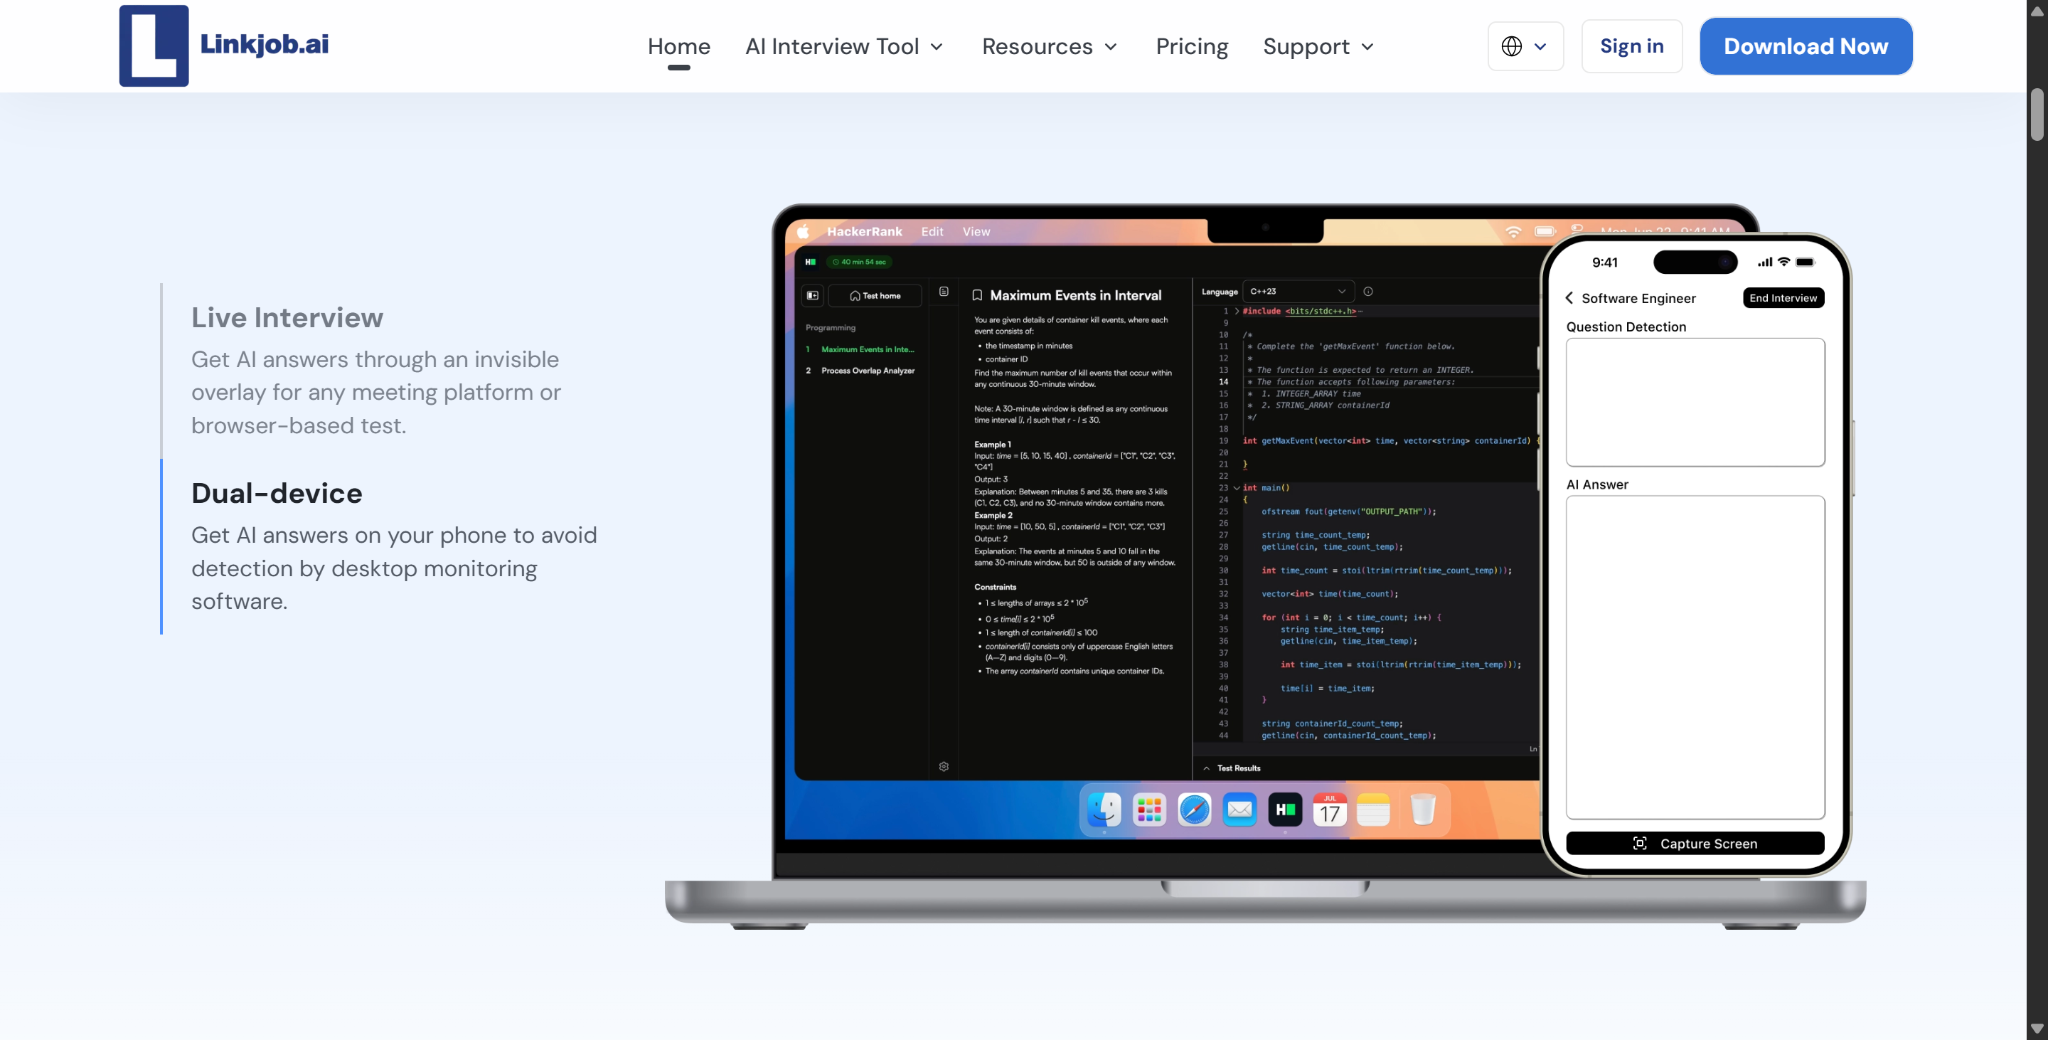The width and height of the screenshot is (2048, 1040).
Task: Expand the AI Interview Tool menu
Action: (x=844, y=47)
